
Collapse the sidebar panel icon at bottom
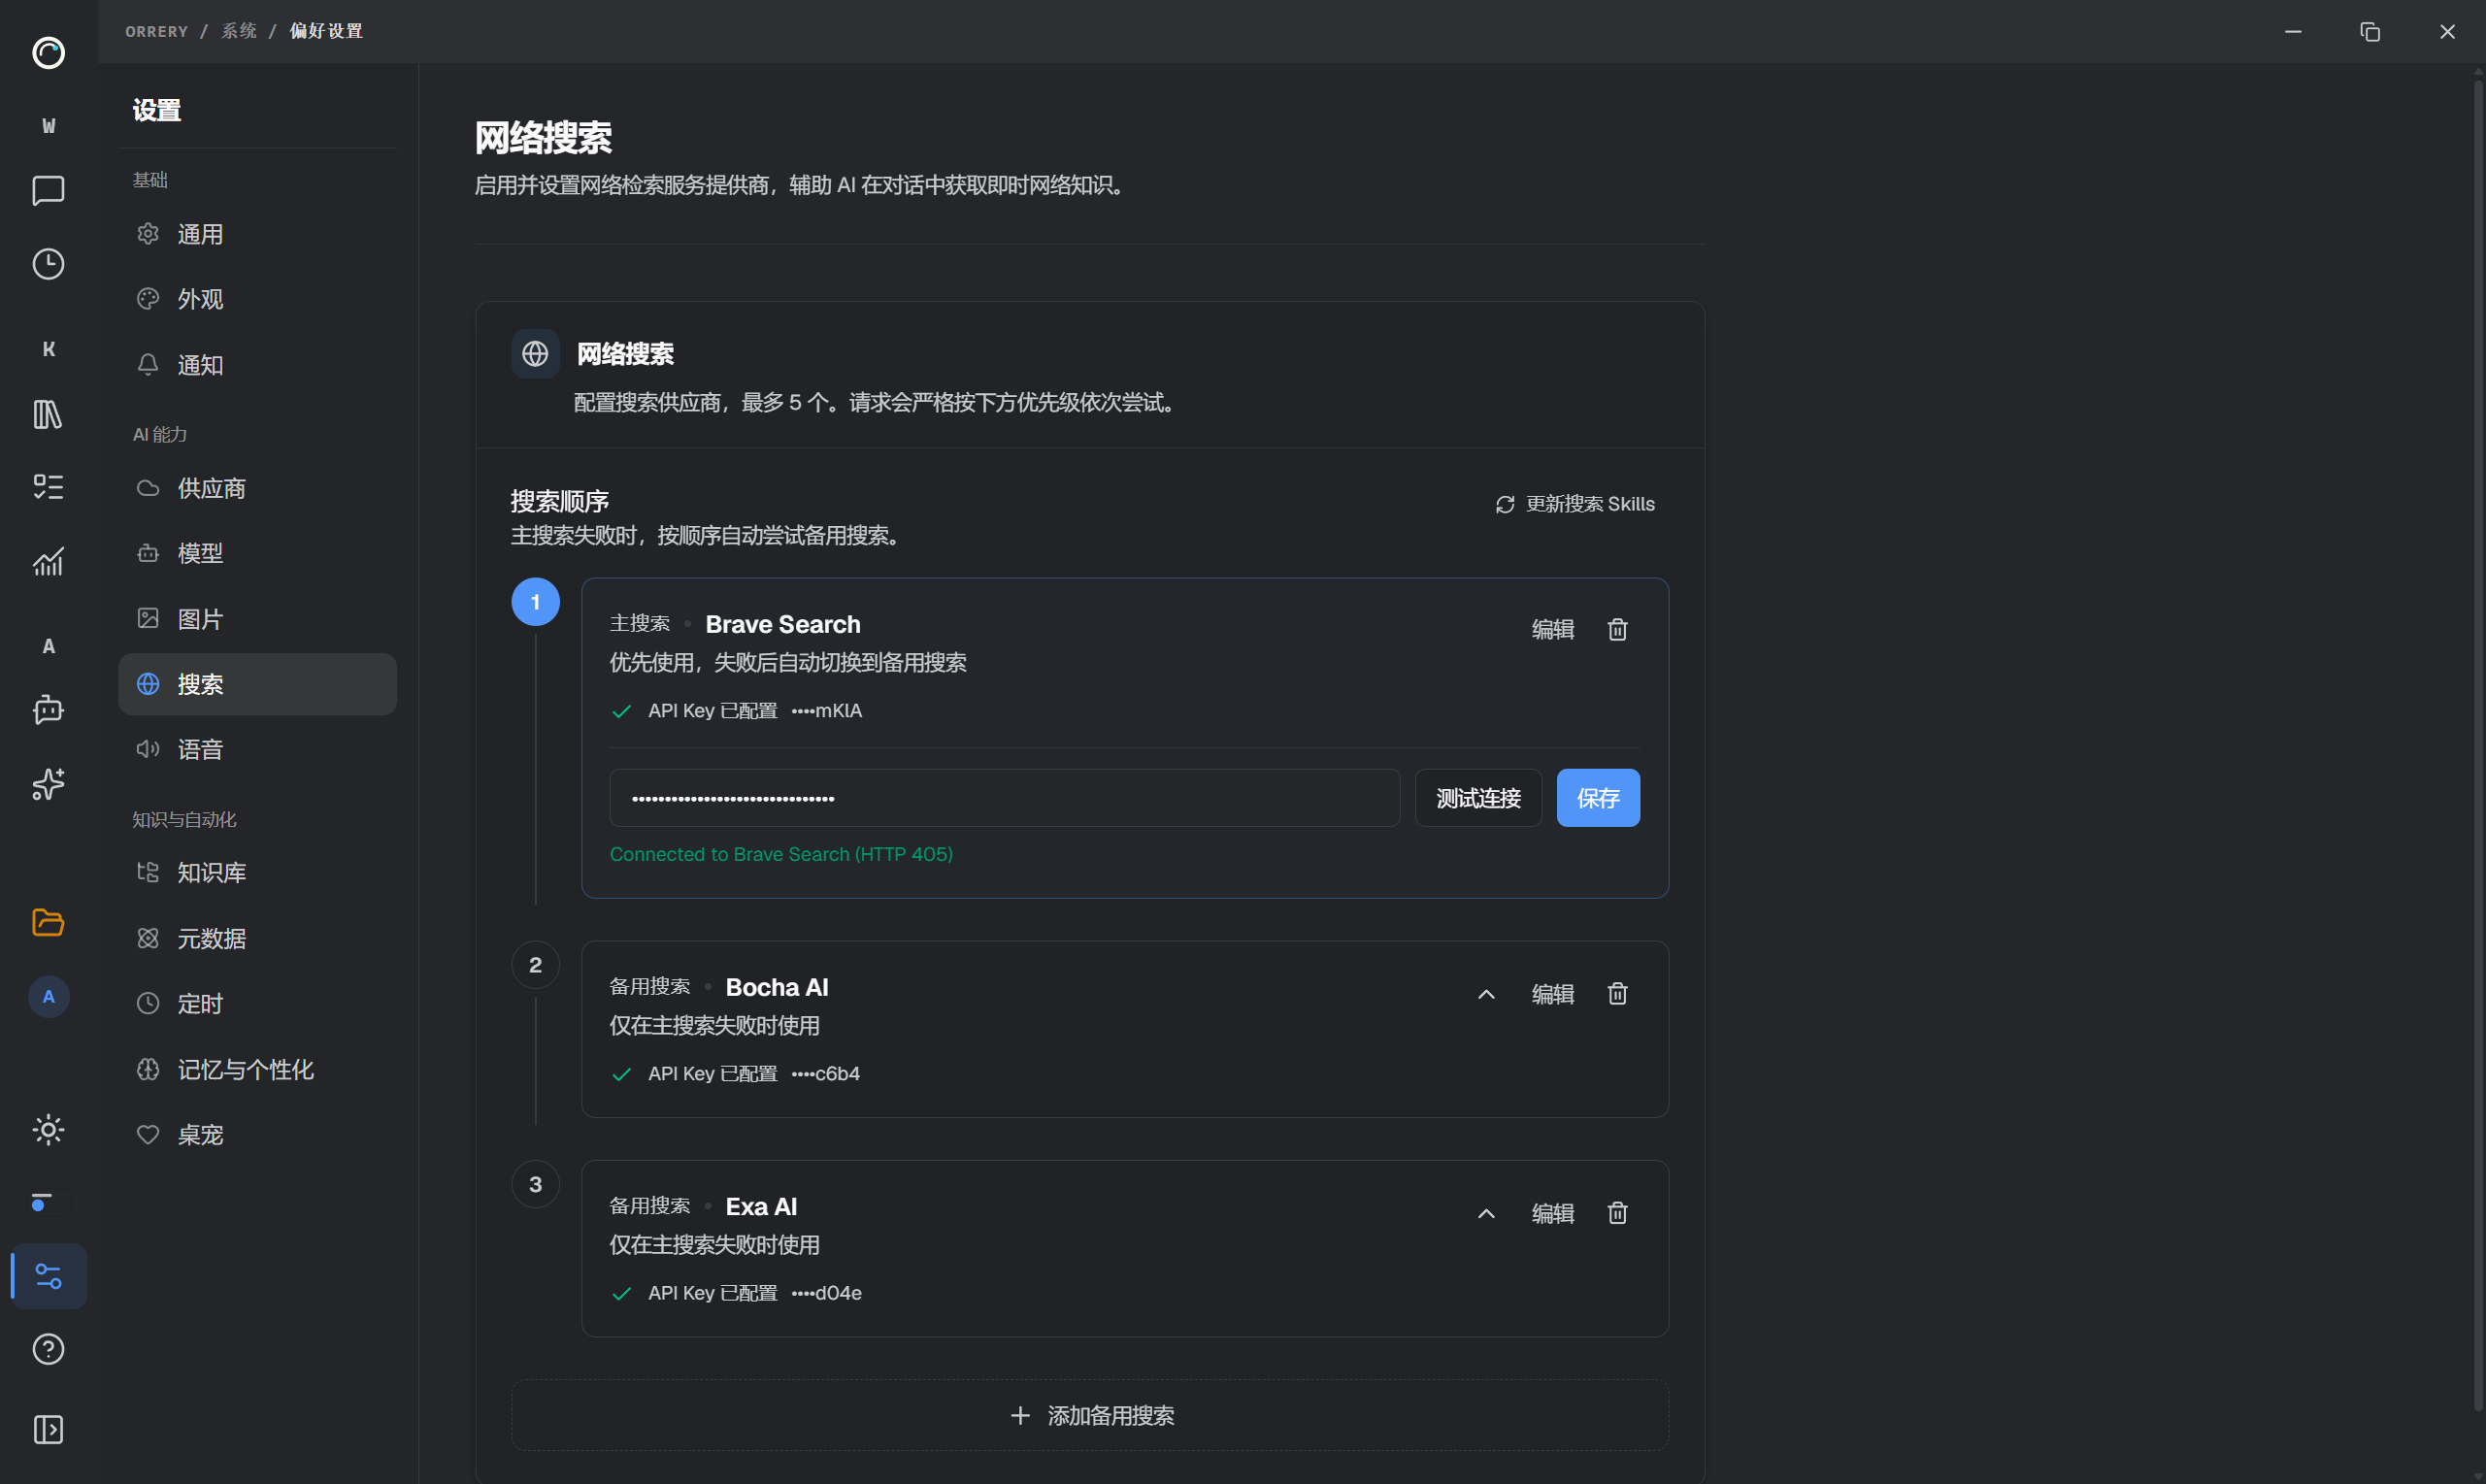point(48,1429)
